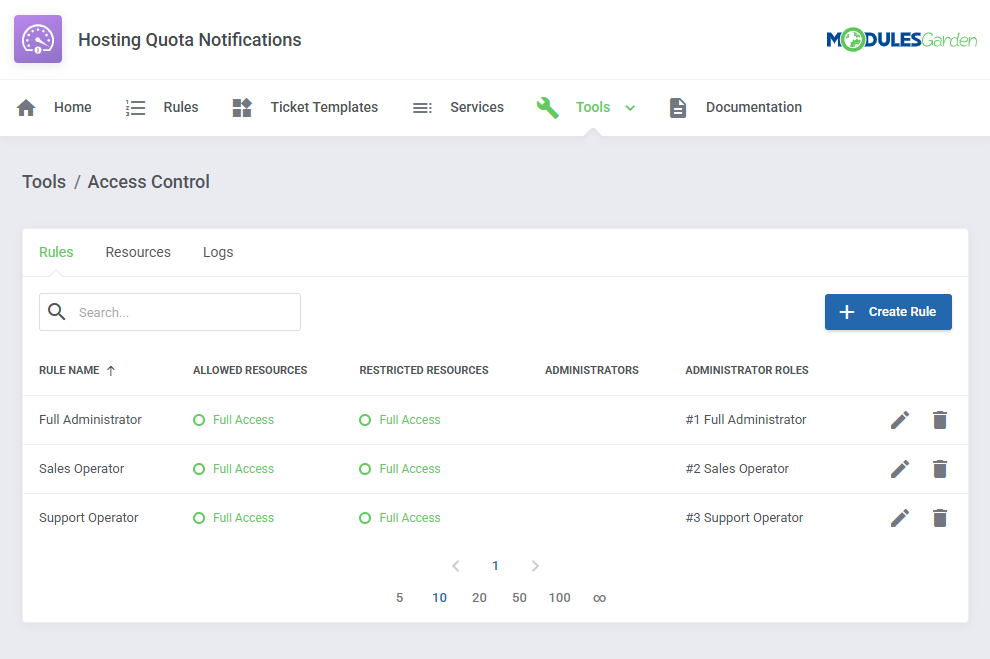Click the #3 Support Operator role text
Screen dimensions: 990x659
coord(744,518)
